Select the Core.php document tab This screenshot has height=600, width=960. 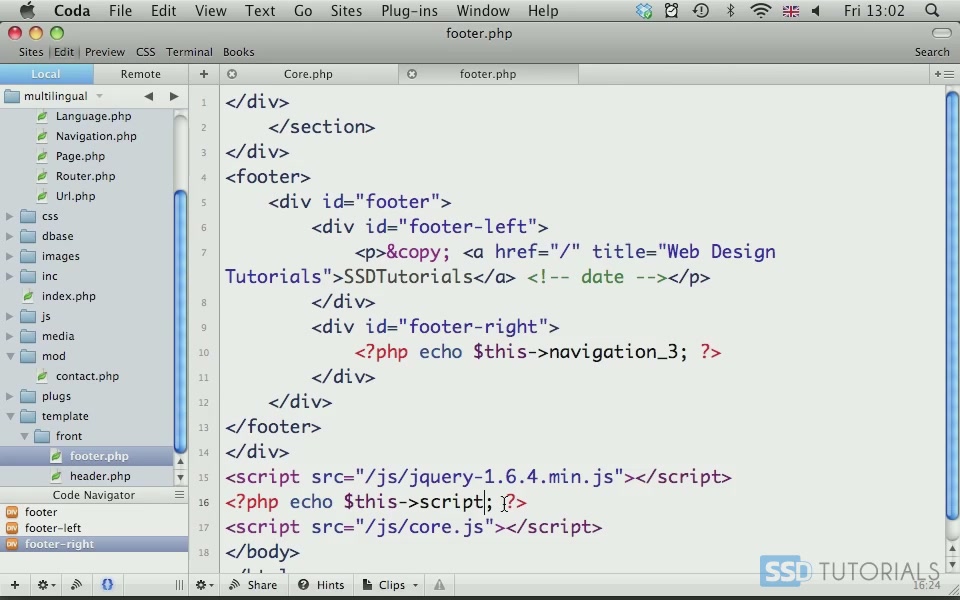308,74
